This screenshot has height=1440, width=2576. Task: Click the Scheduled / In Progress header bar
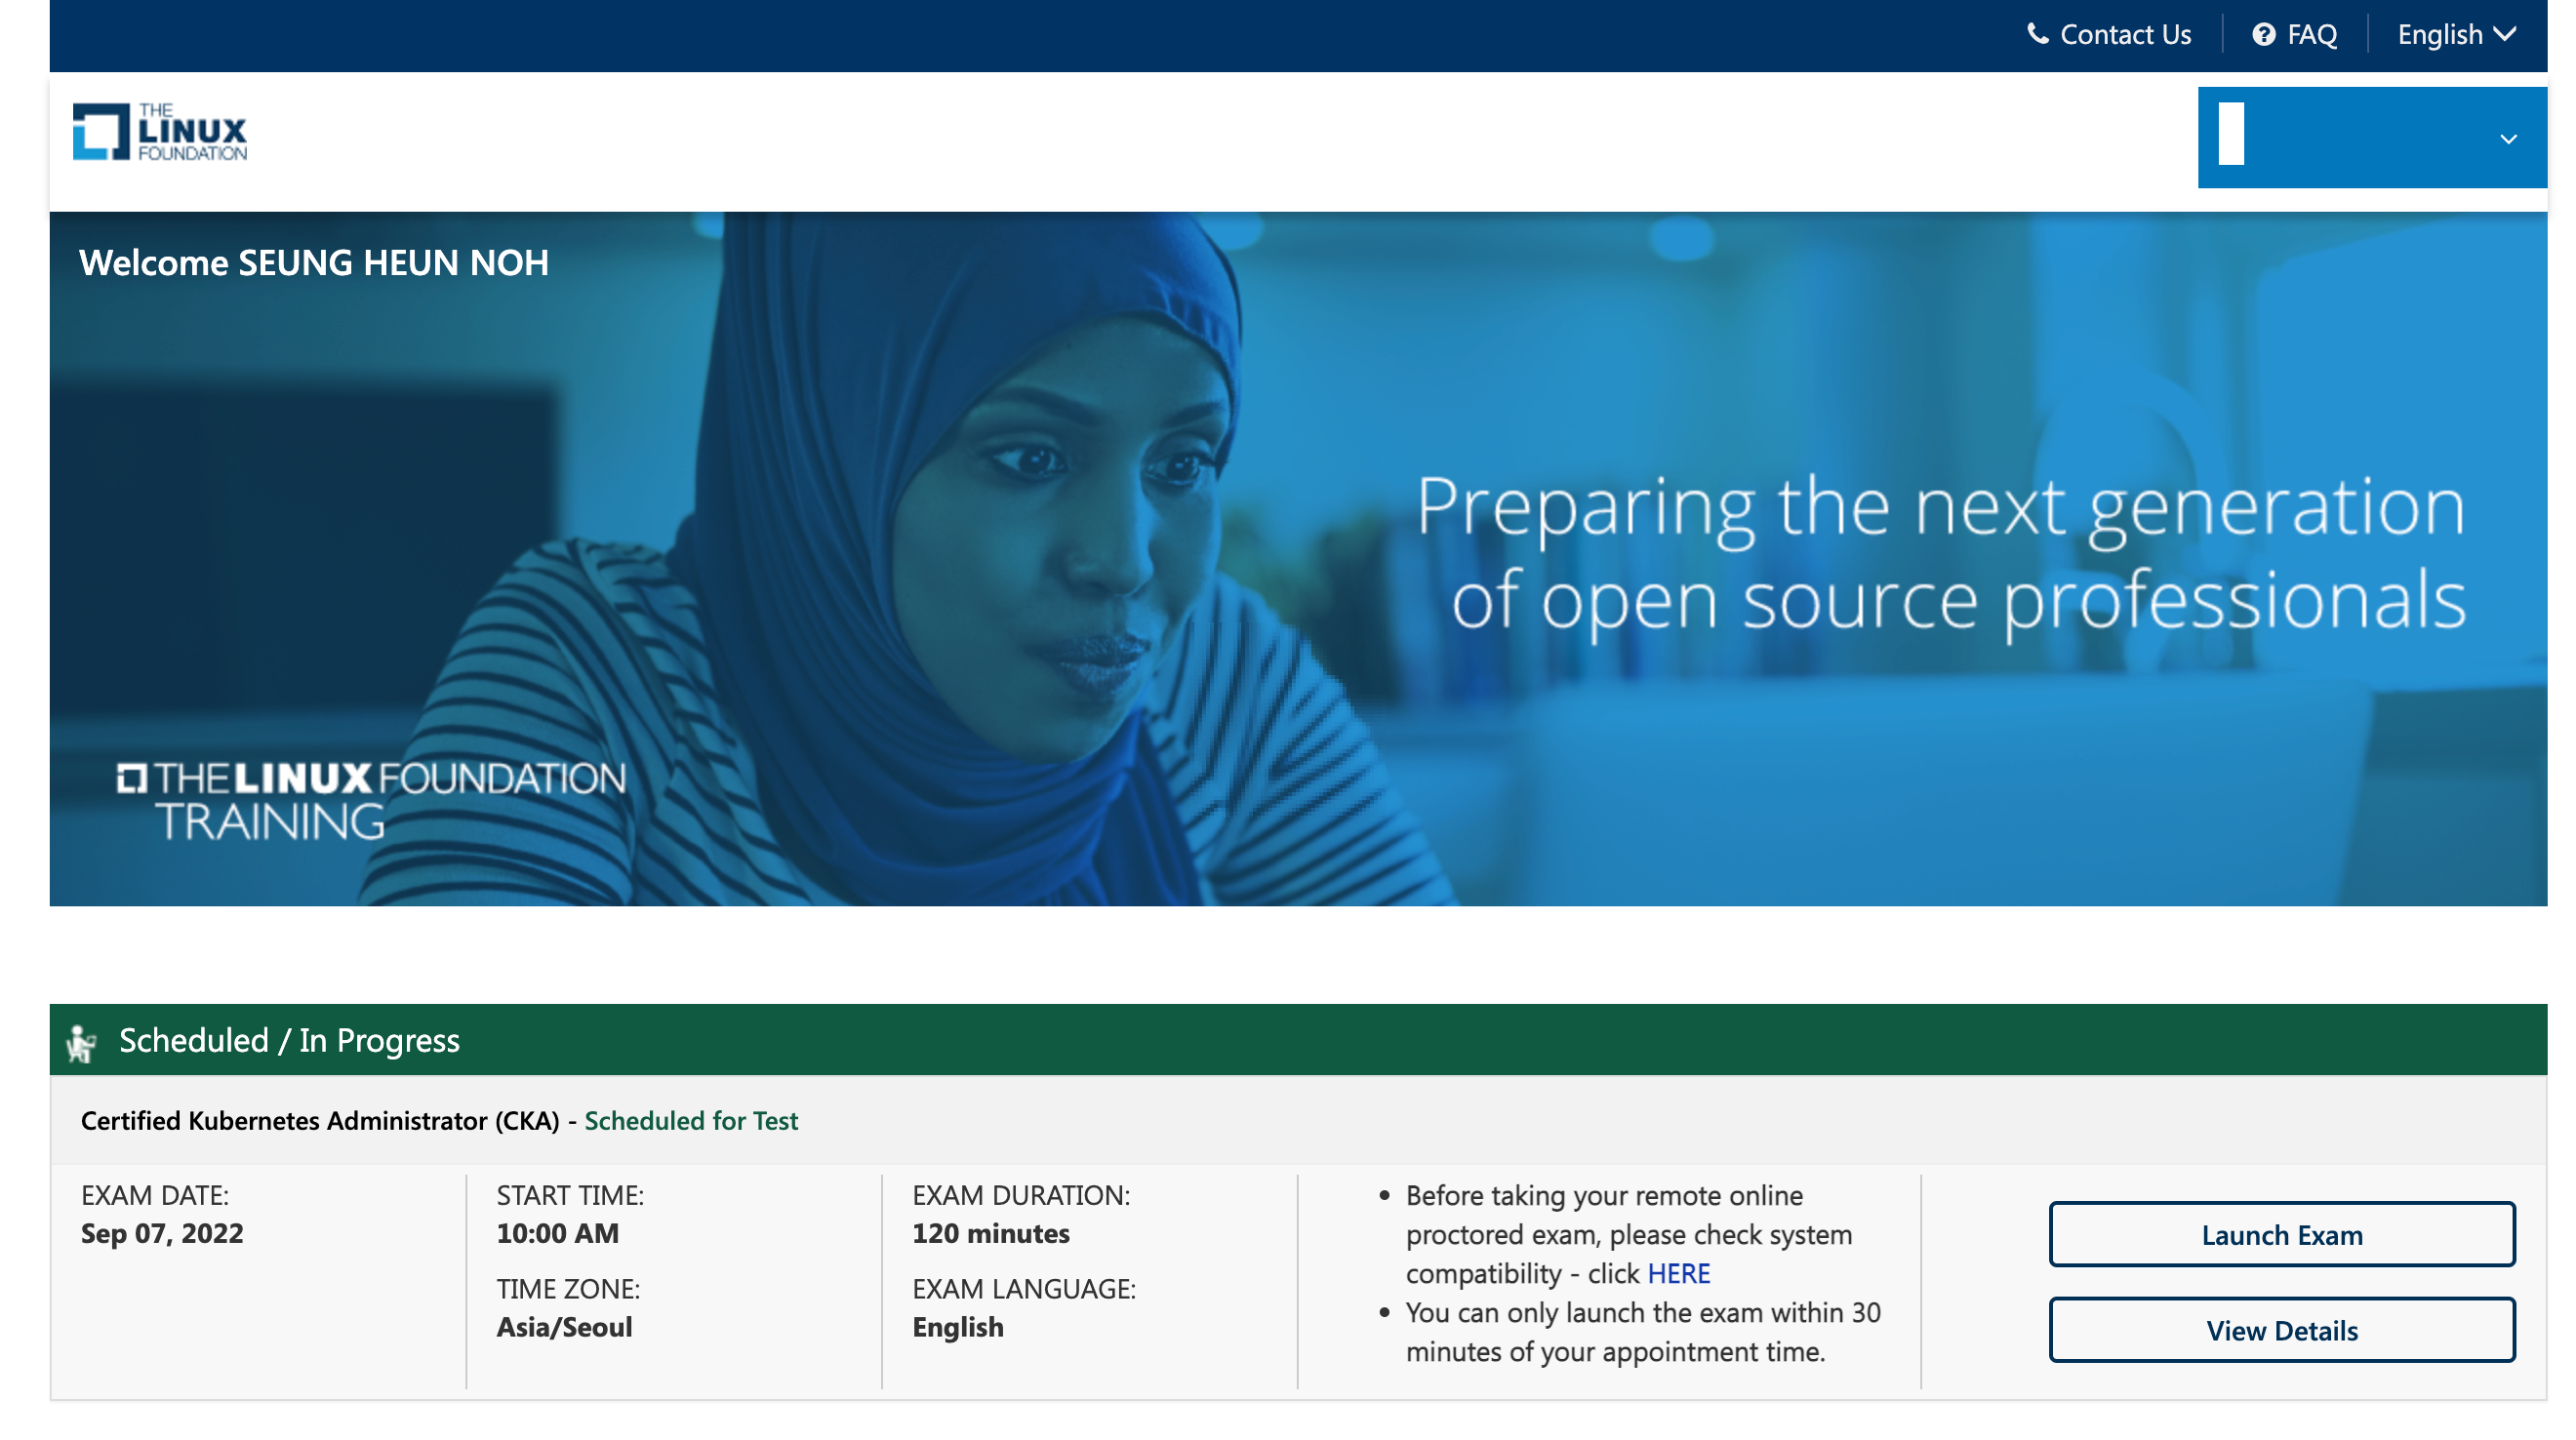click(x=1298, y=1040)
